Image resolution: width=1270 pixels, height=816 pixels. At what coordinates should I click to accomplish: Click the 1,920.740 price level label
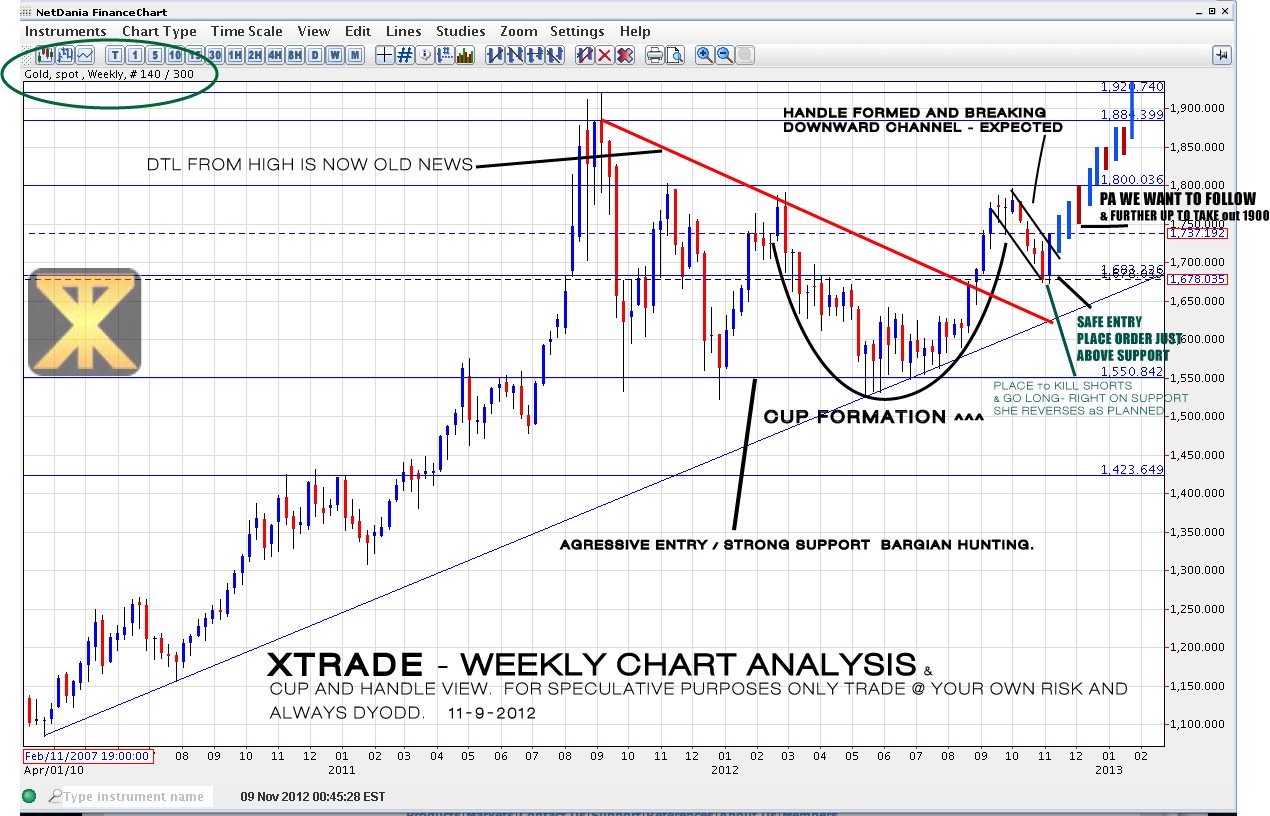(1130, 87)
